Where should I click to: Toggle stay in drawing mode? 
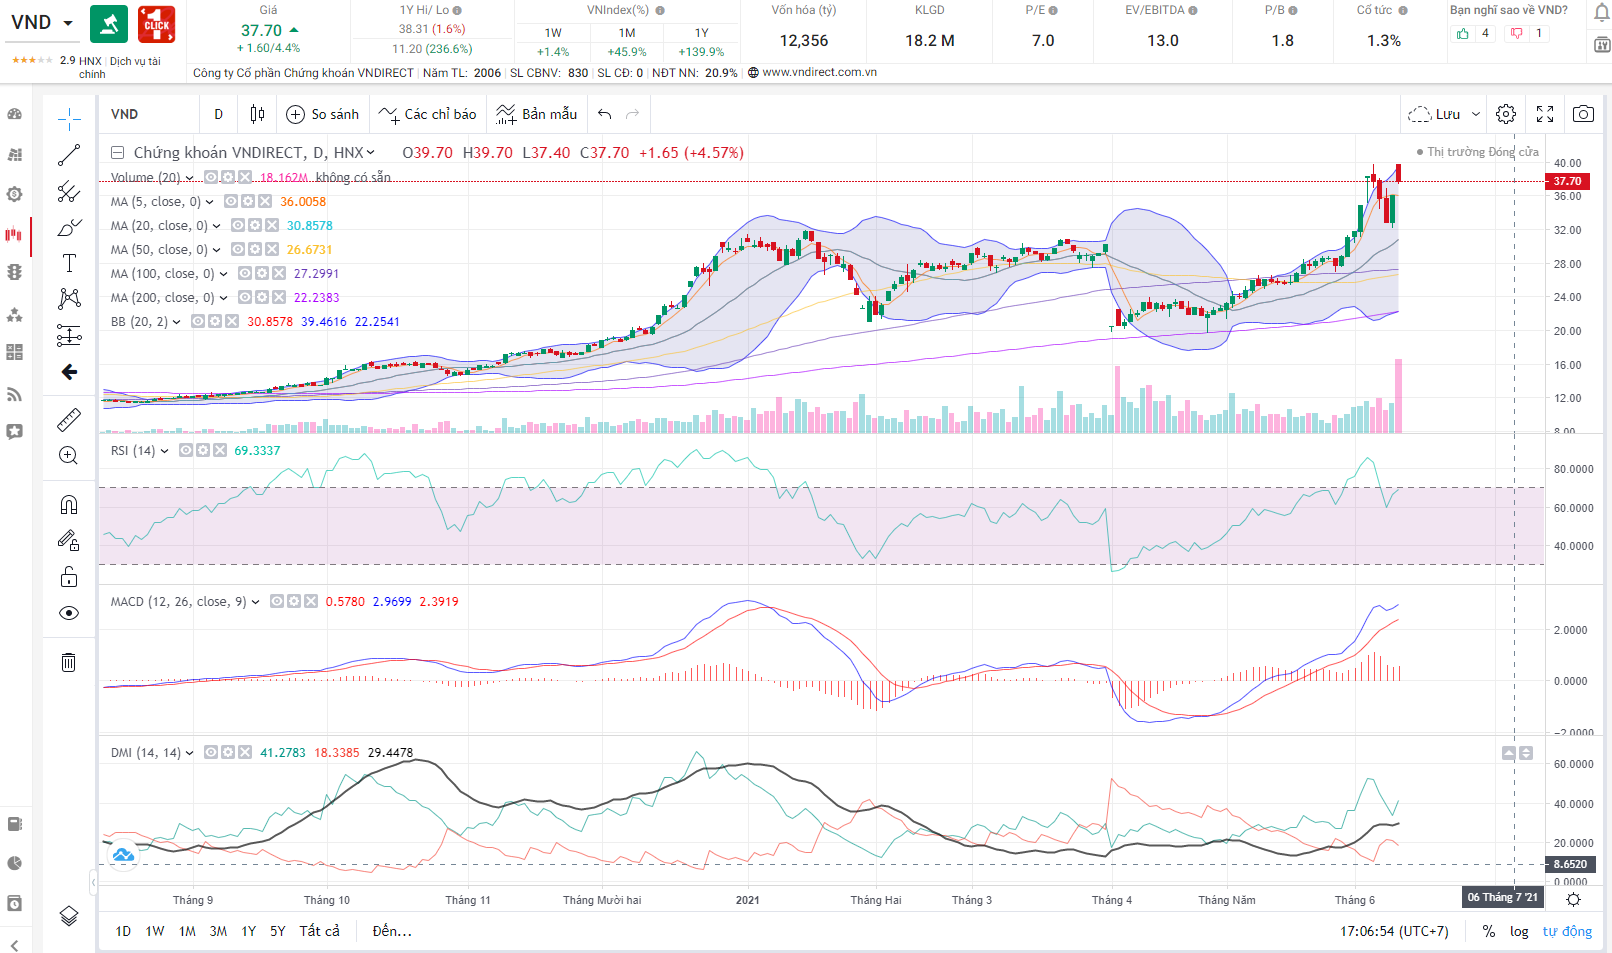69,540
